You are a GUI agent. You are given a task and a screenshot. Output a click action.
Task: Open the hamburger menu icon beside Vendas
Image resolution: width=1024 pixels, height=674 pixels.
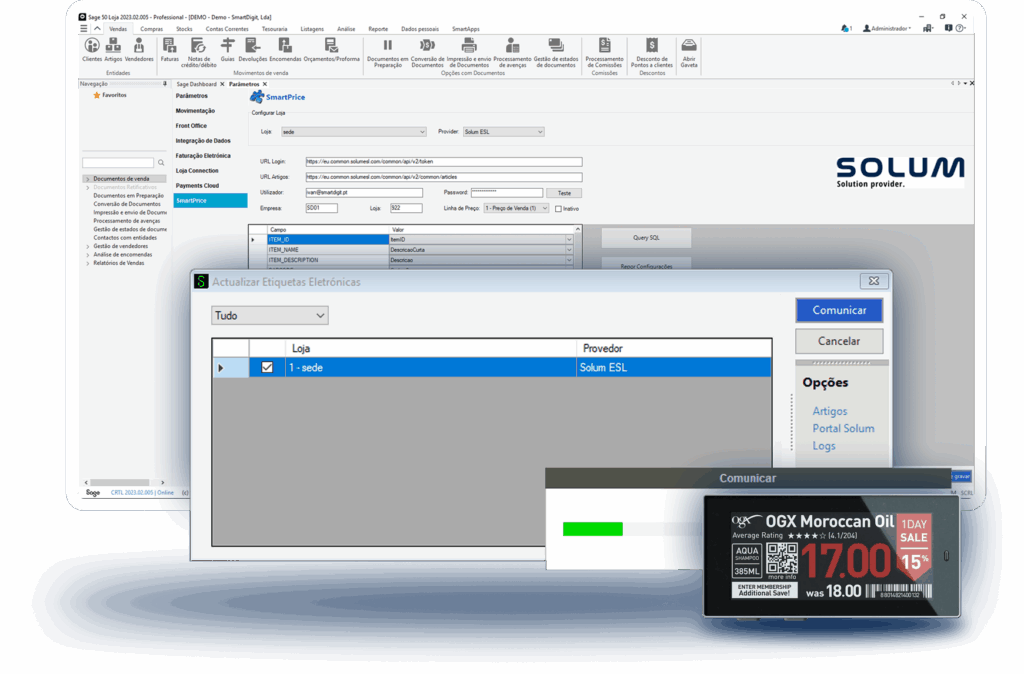pos(84,29)
